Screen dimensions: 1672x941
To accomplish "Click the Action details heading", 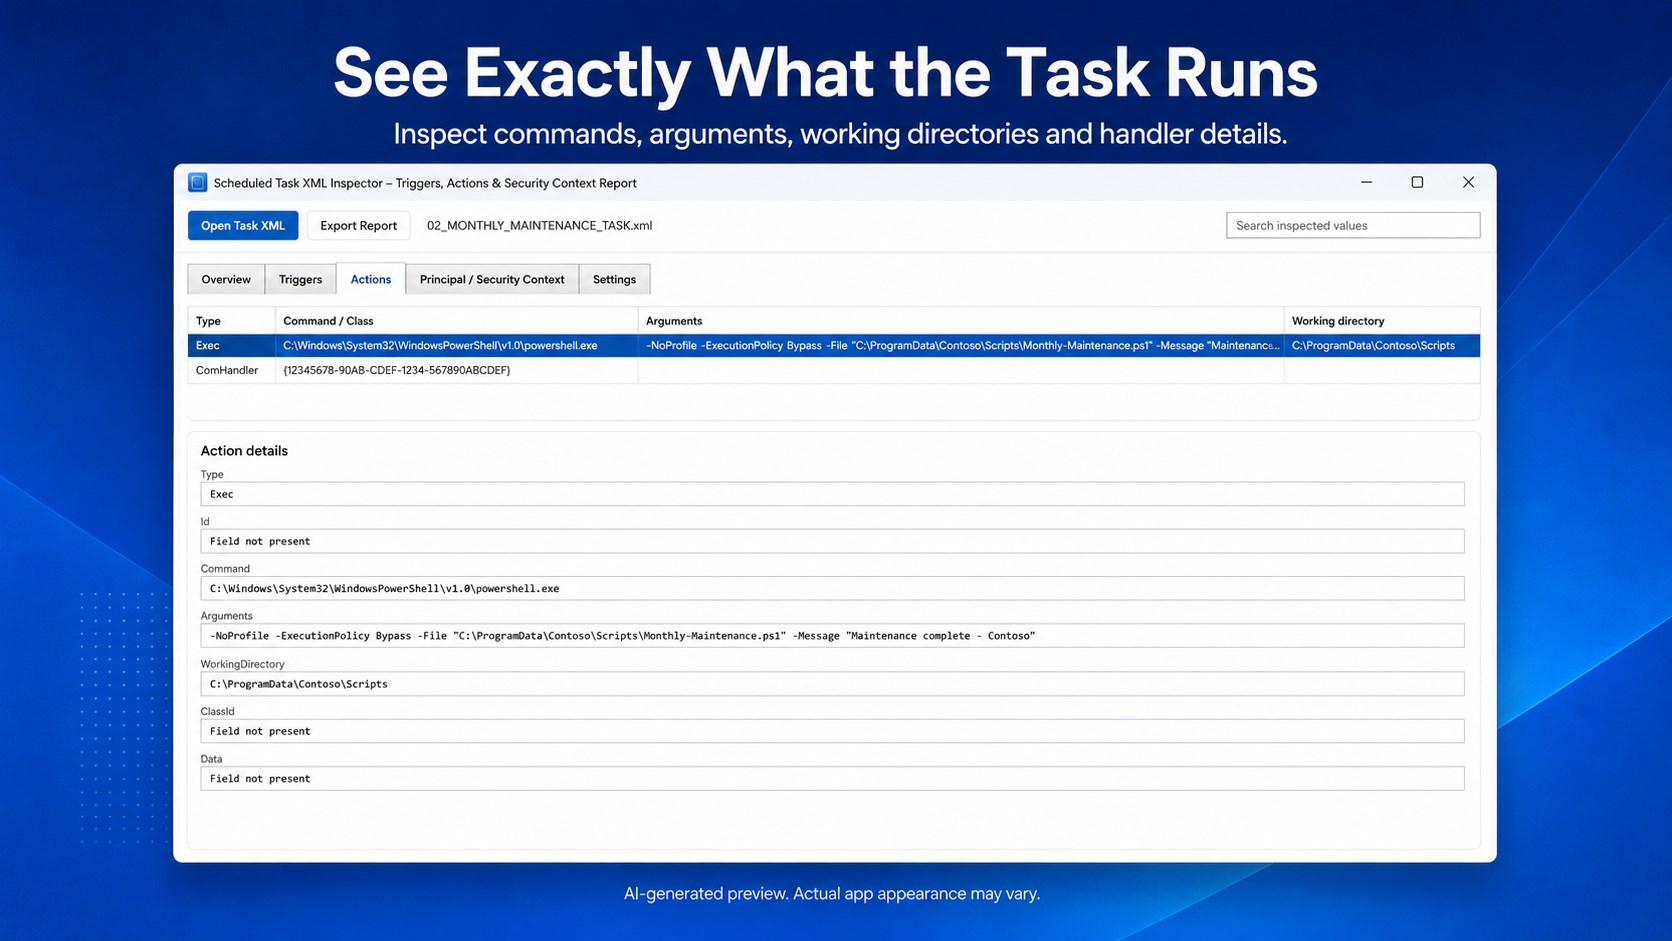I will click(244, 451).
